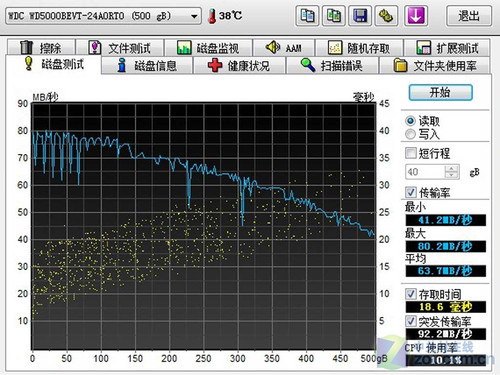The image size is (500, 375).
Task: Open the 健康状况 health tab
Action: (x=239, y=65)
